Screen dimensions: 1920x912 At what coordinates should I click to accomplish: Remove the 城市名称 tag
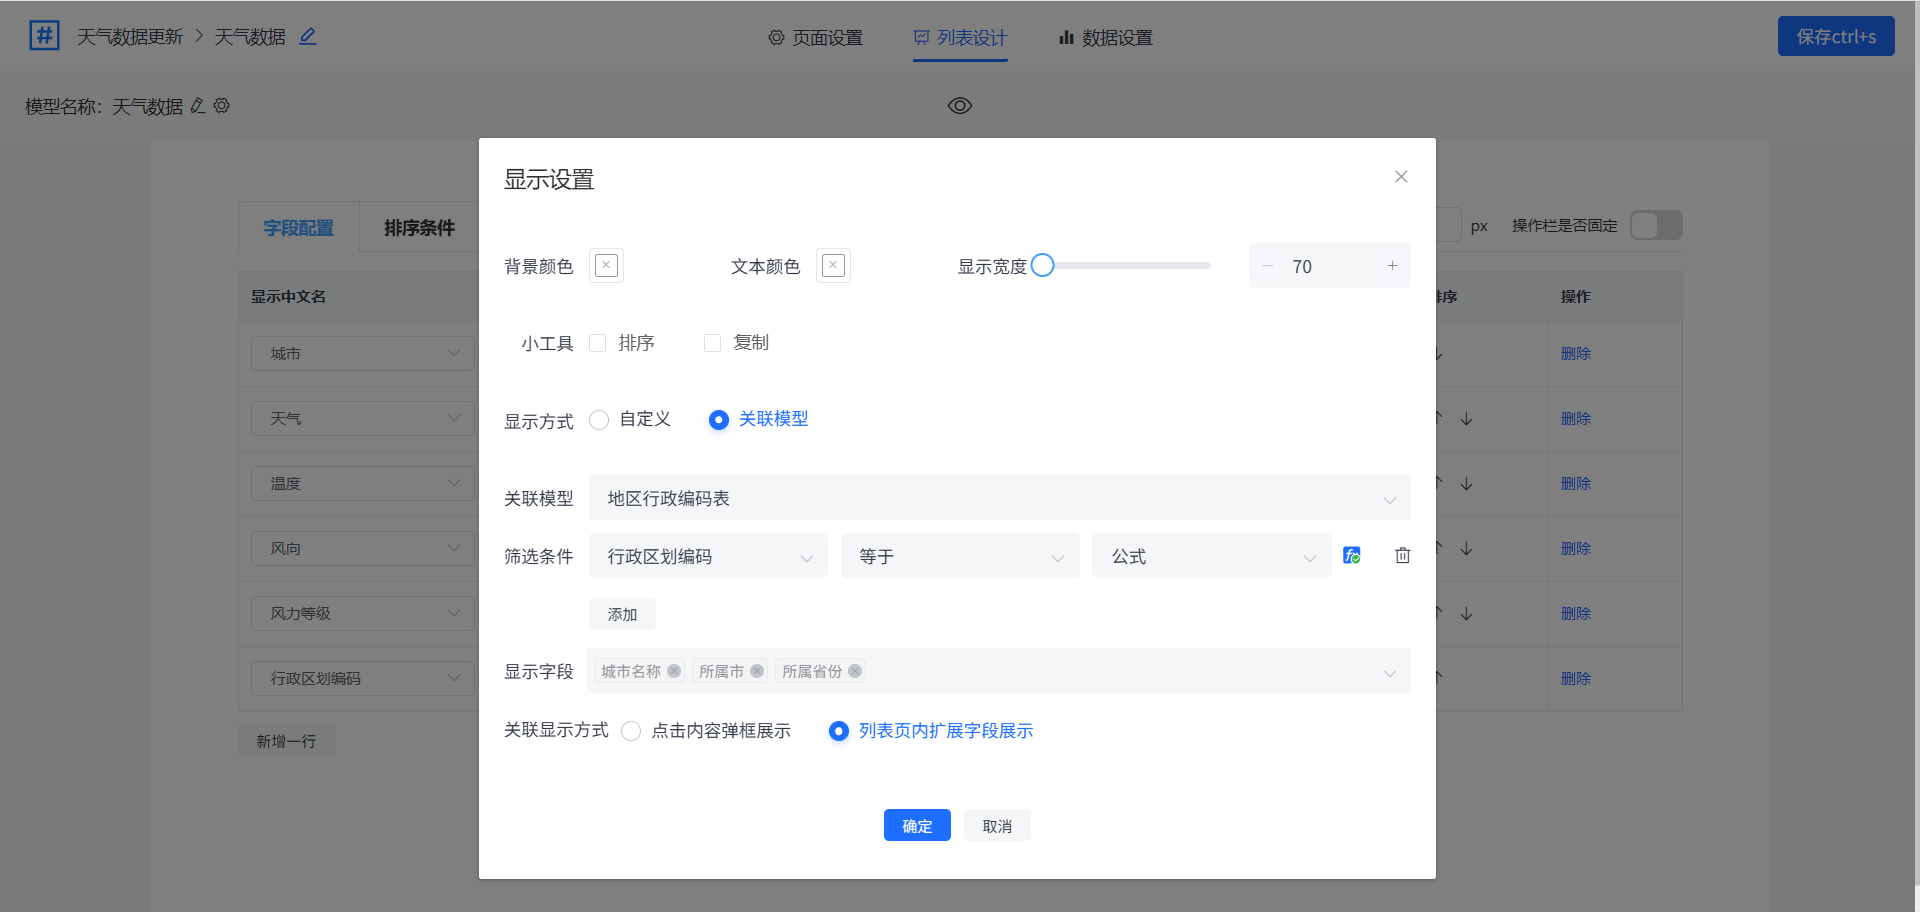pyautogui.click(x=674, y=671)
